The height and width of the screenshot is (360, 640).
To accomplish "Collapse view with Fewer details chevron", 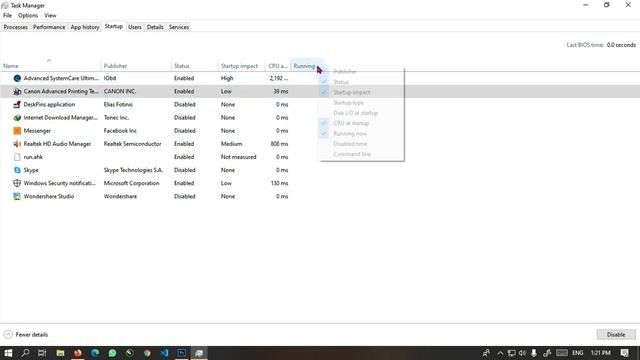I will [8, 335].
